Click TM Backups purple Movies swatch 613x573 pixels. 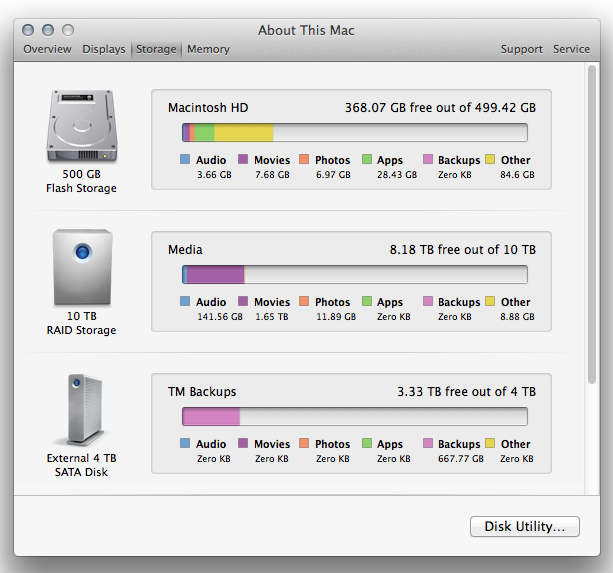(x=243, y=443)
